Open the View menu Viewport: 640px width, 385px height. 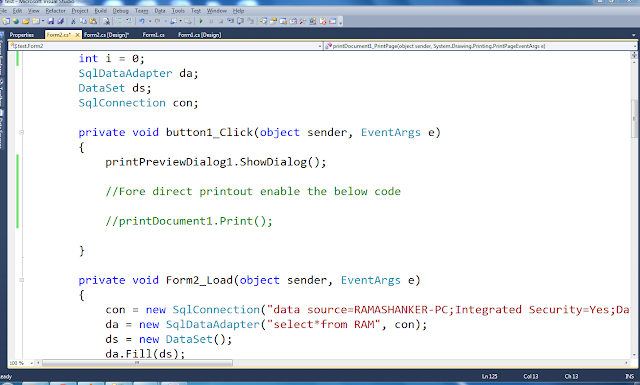pyautogui.click(x=33, y=11)
